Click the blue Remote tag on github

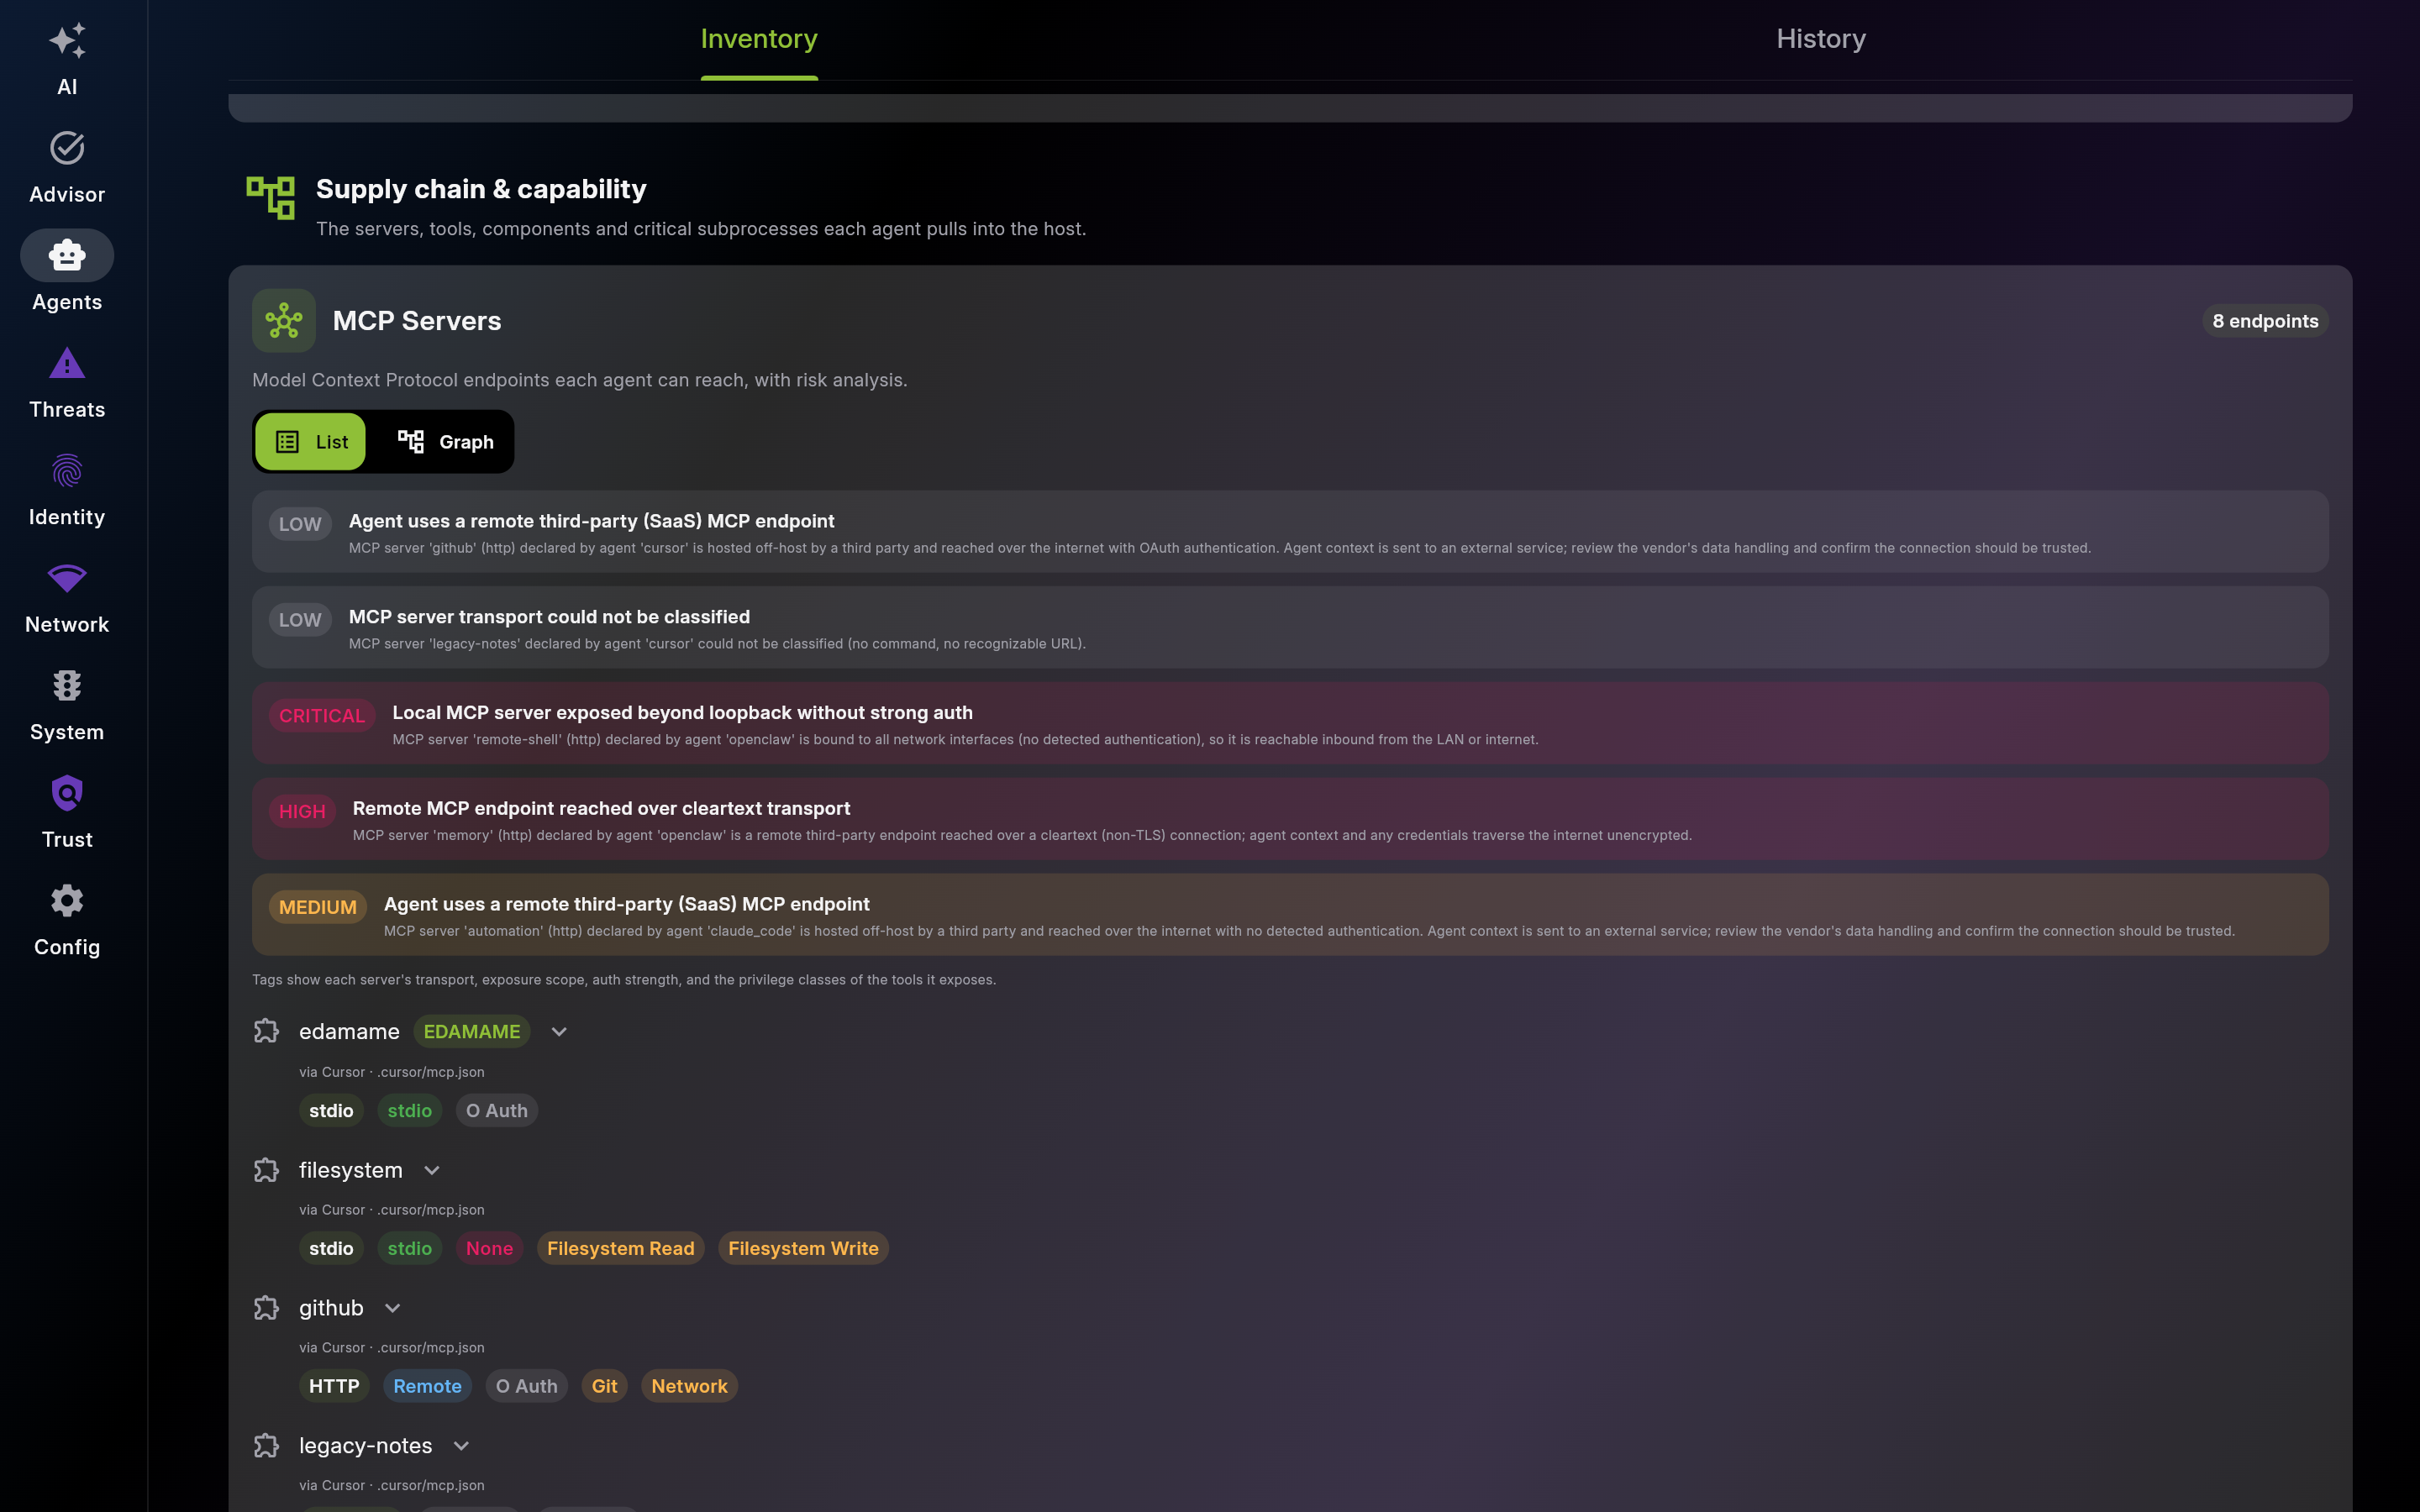coord(427,1386)
